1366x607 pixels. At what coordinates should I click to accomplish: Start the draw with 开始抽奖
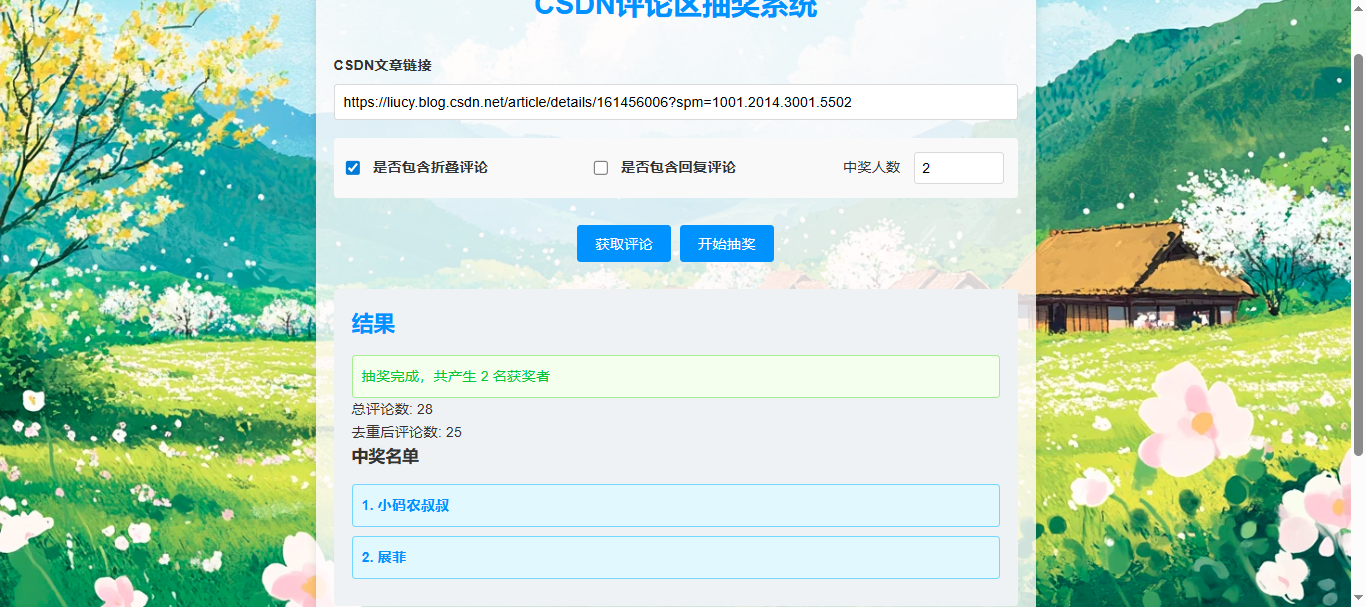coord(727,244)
